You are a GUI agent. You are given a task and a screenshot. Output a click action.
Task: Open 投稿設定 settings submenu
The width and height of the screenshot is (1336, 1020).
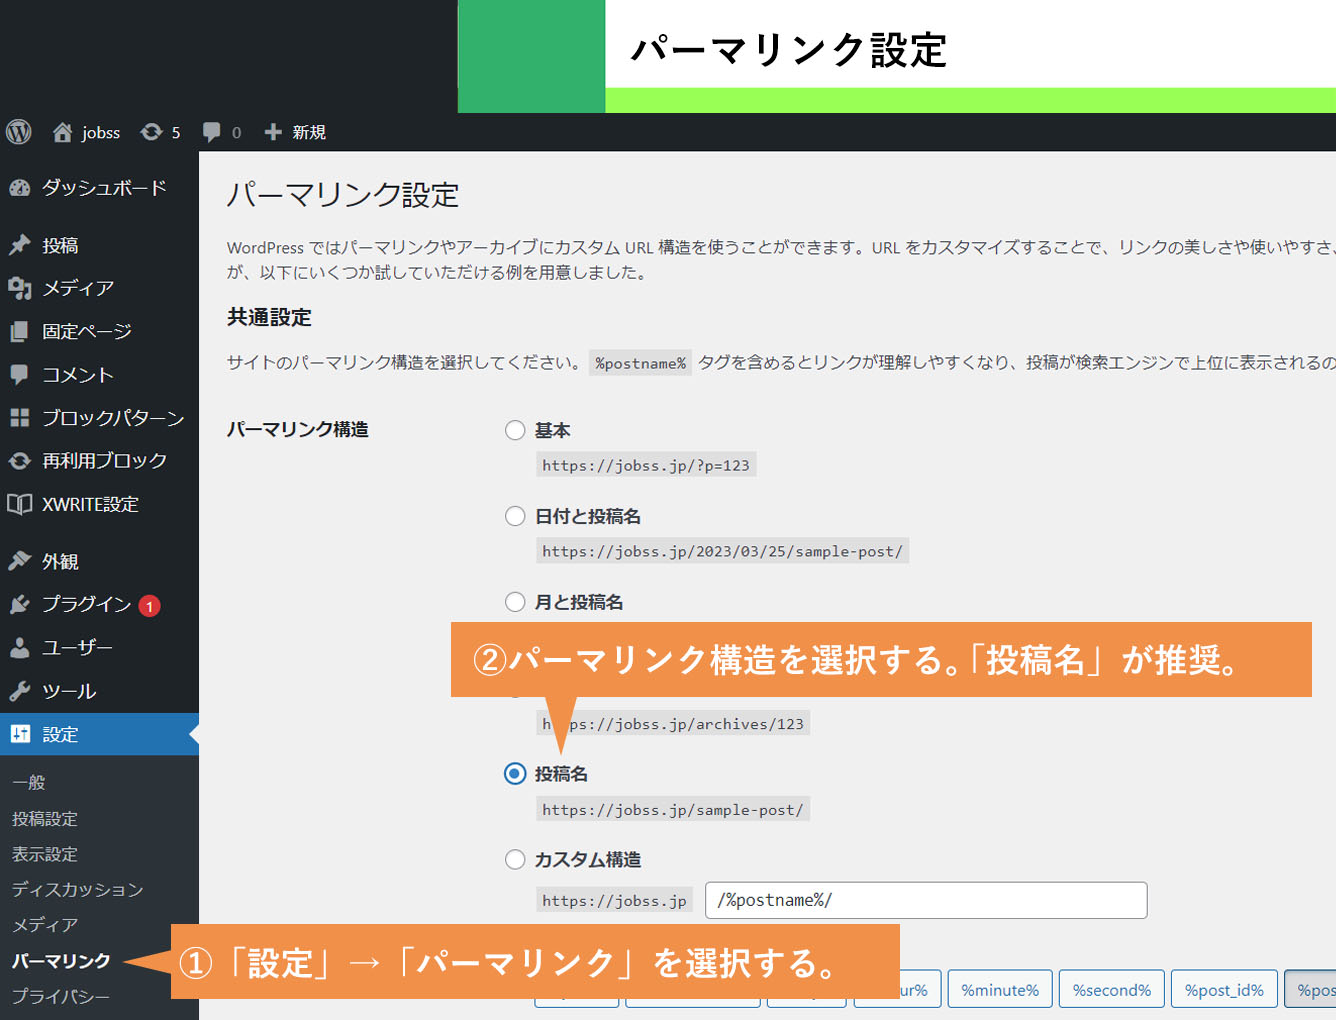[45, 818]
